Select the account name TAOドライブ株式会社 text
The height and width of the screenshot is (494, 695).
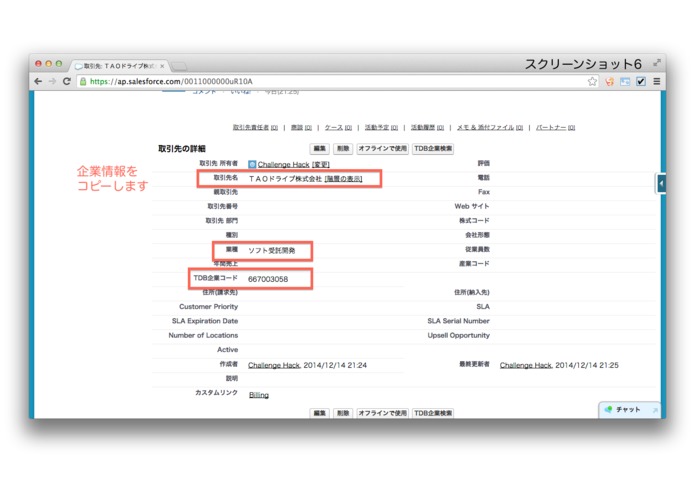click(285, 179)
